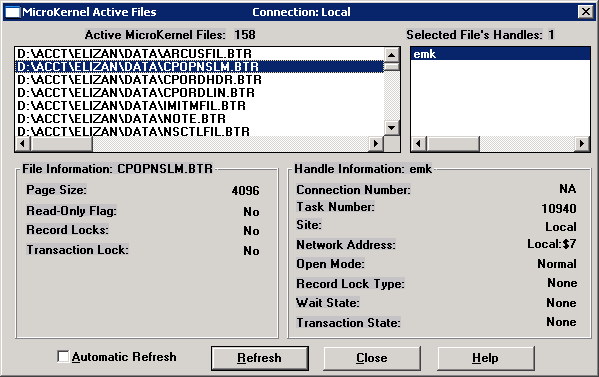Viewport: 599px width, 377px height.
Task: Select NOTE.BTR in the file list
Action: coord(199,119)
